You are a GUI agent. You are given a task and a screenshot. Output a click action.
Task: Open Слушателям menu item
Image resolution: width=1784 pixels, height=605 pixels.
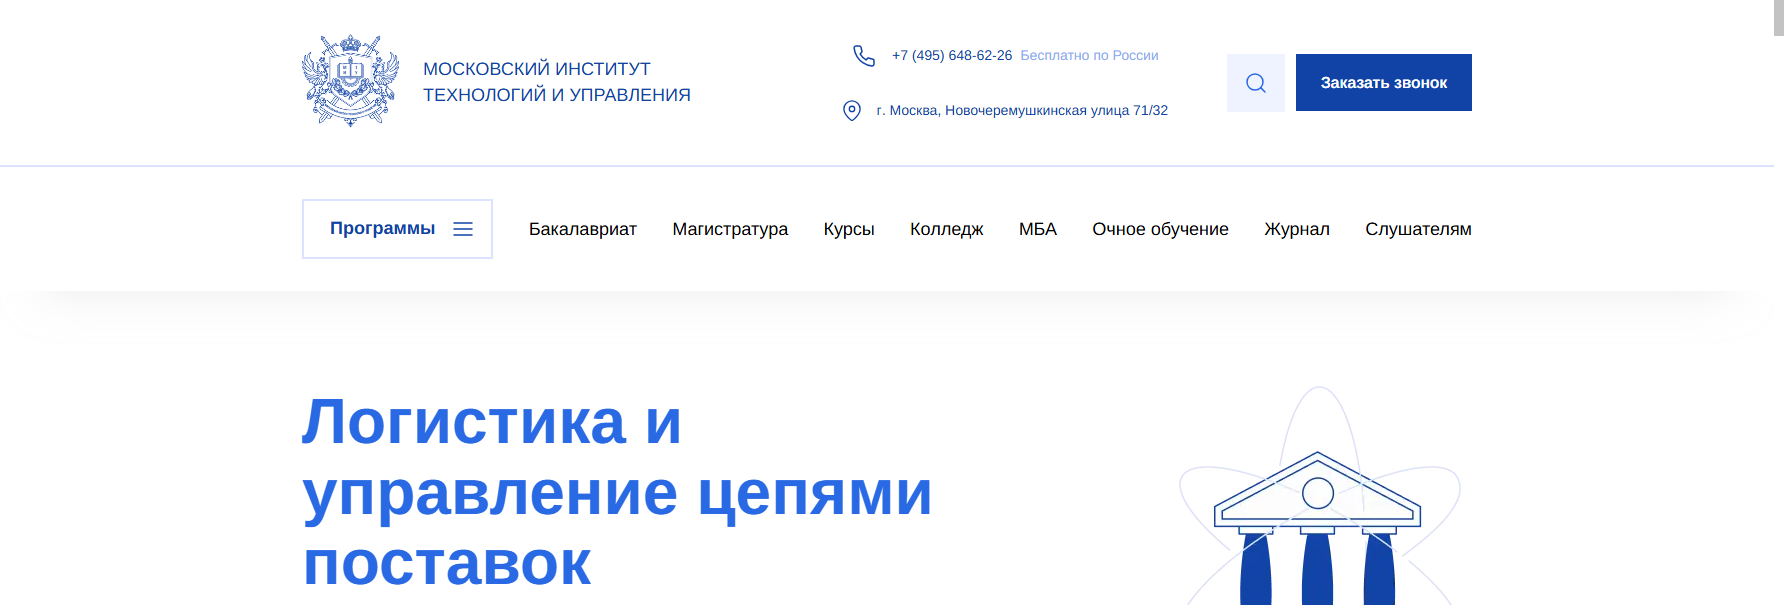click(x=1418, y=229)
